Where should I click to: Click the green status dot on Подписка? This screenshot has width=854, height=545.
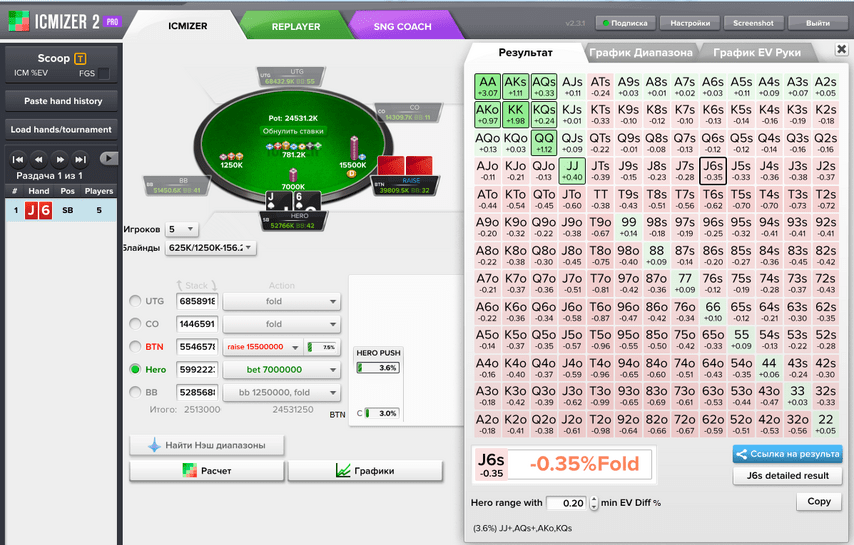tap(605, 23)
